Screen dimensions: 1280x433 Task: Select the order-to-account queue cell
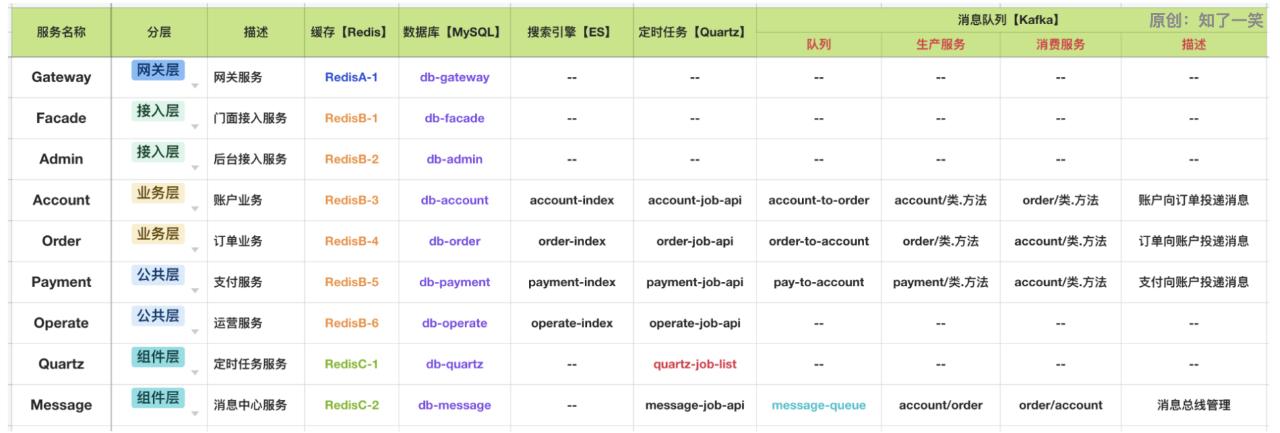click(x=818, y=241)
